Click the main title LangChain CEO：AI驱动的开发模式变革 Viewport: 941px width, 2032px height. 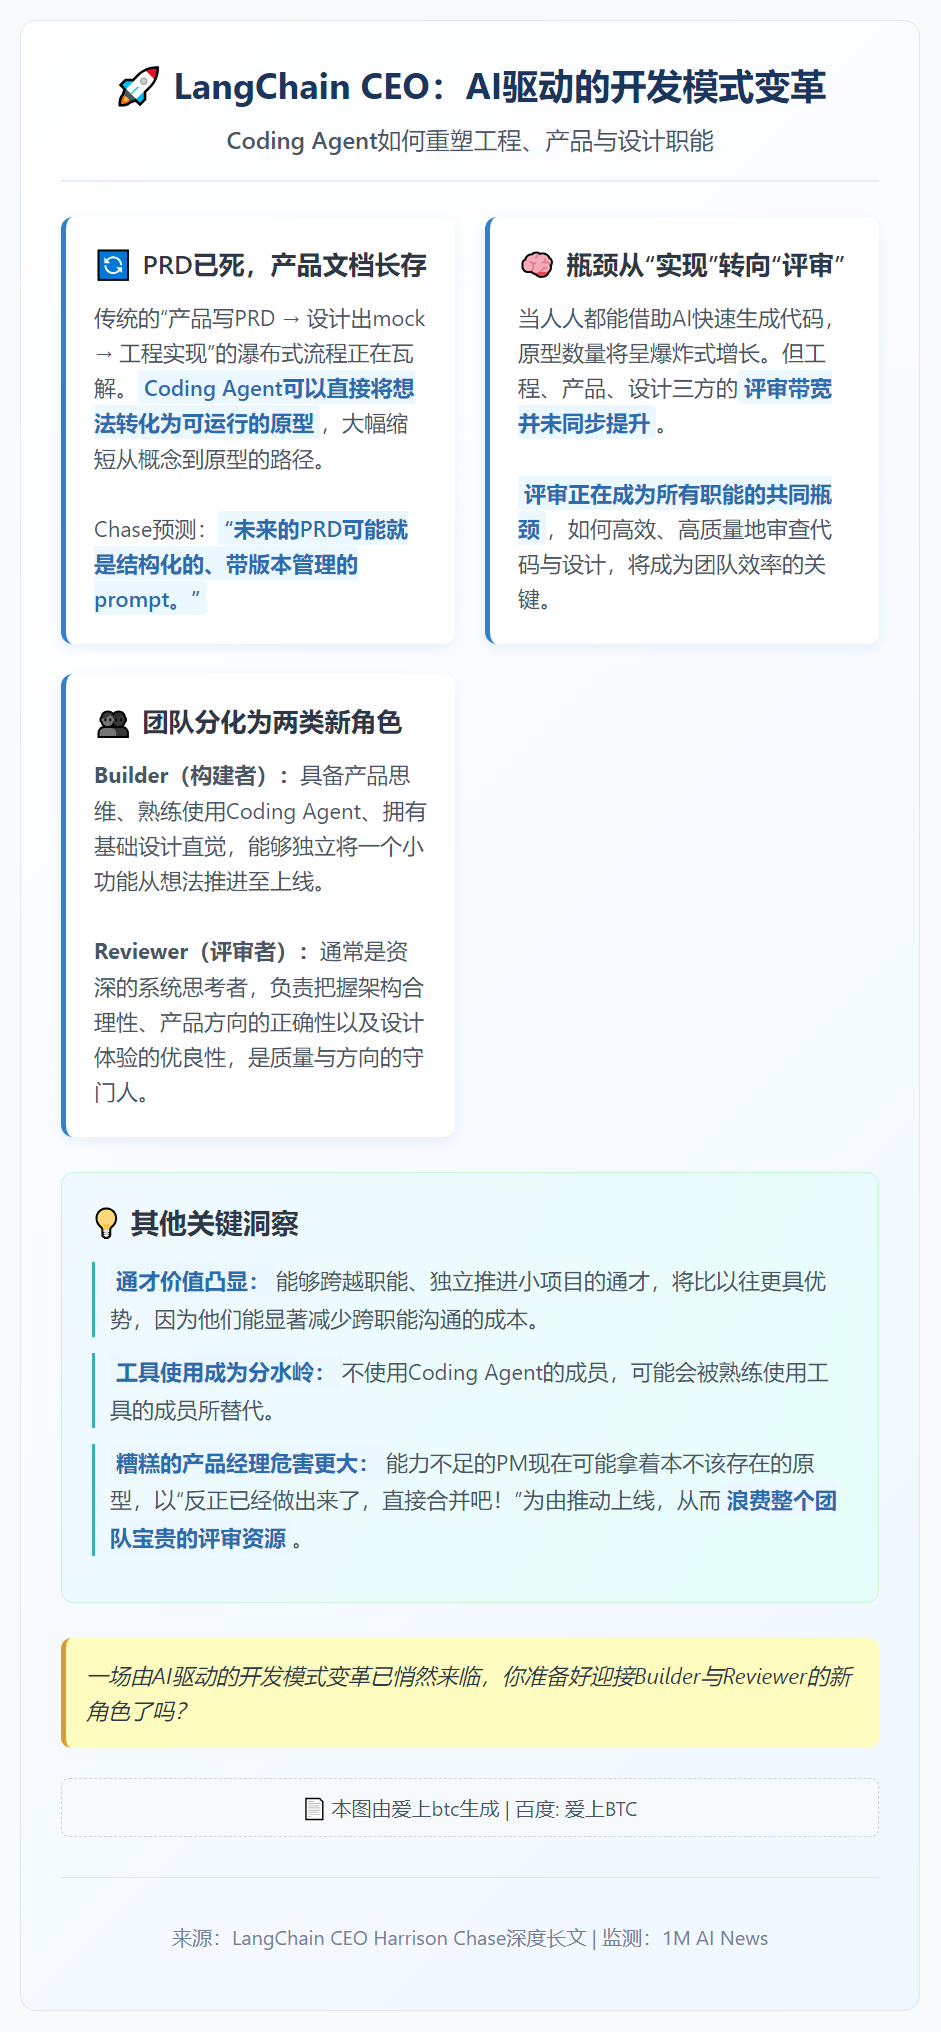pyautogui.click(x=500, y=87)
